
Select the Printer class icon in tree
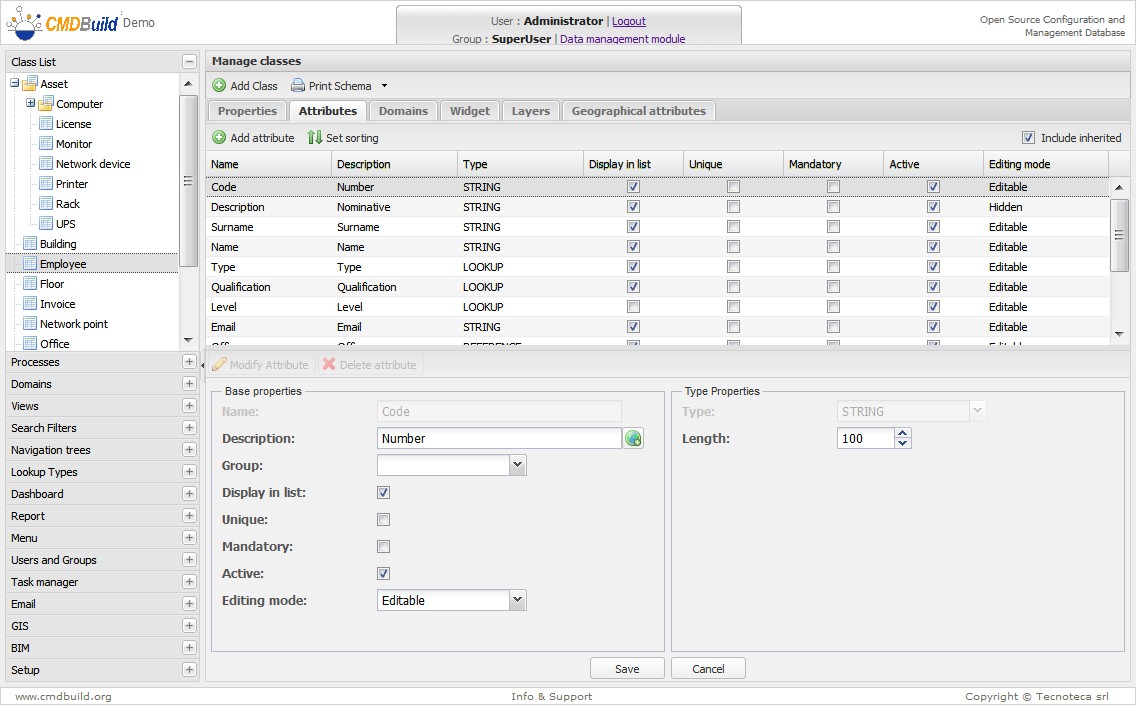coord(46,184)
